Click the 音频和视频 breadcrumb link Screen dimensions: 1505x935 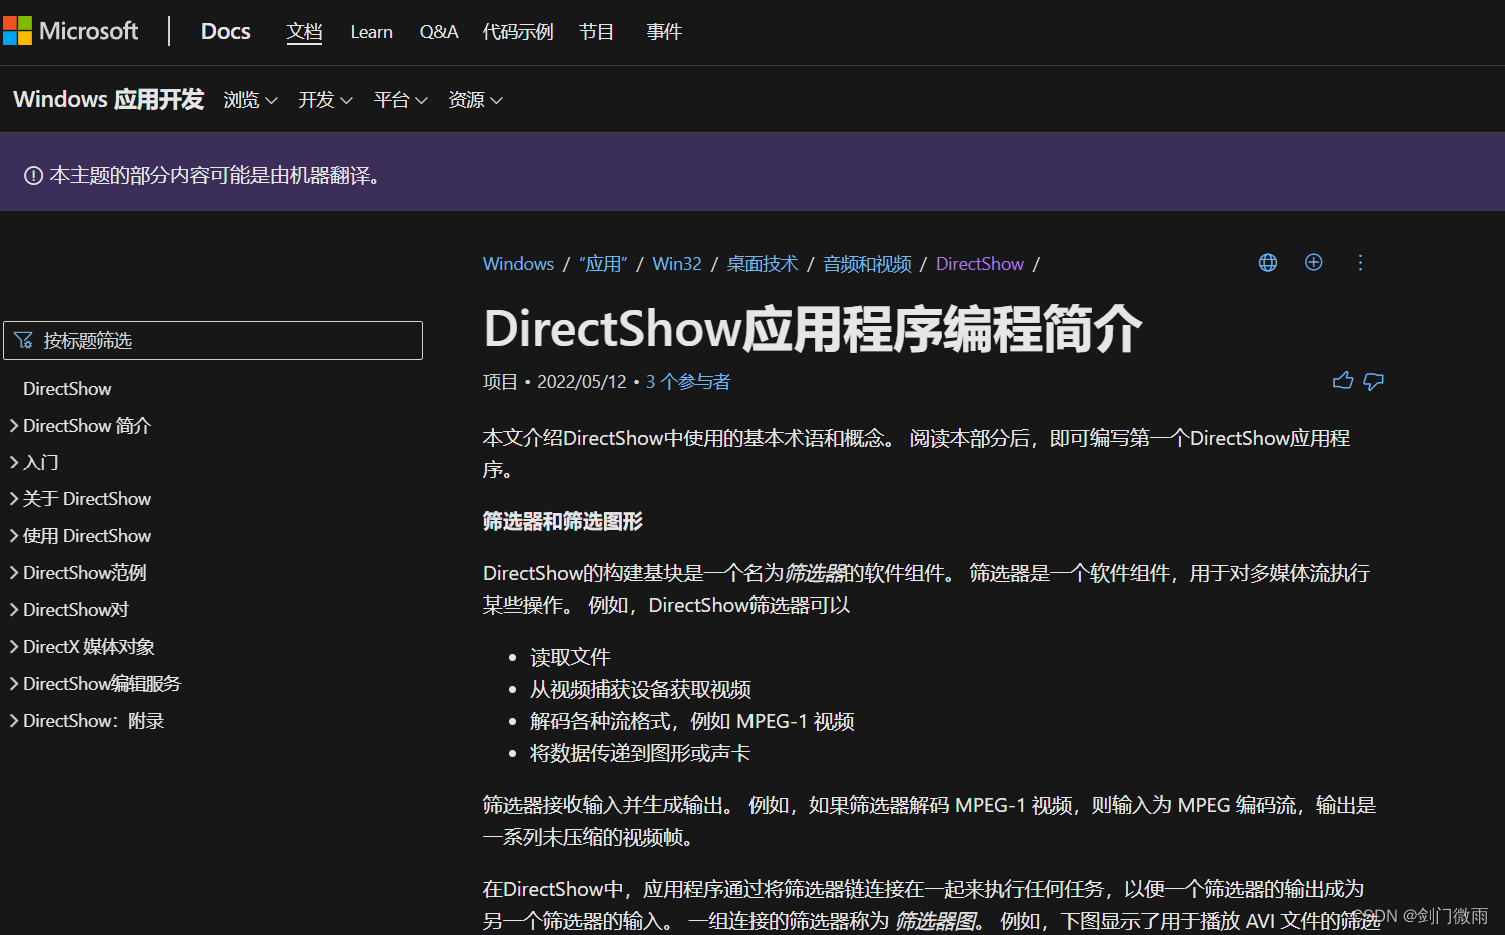(867, 264)
